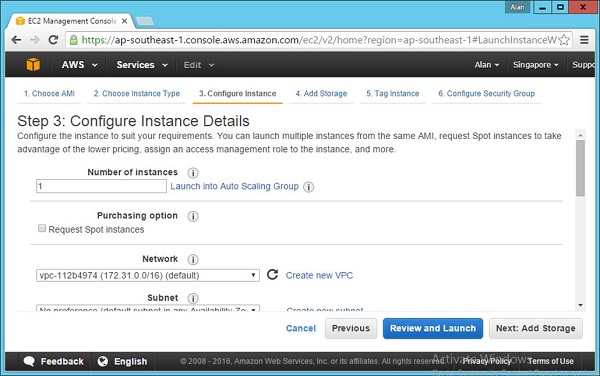Open the Singapore region dropdown
Viewport: 600px width, 376px height.
tap(535, 65)
